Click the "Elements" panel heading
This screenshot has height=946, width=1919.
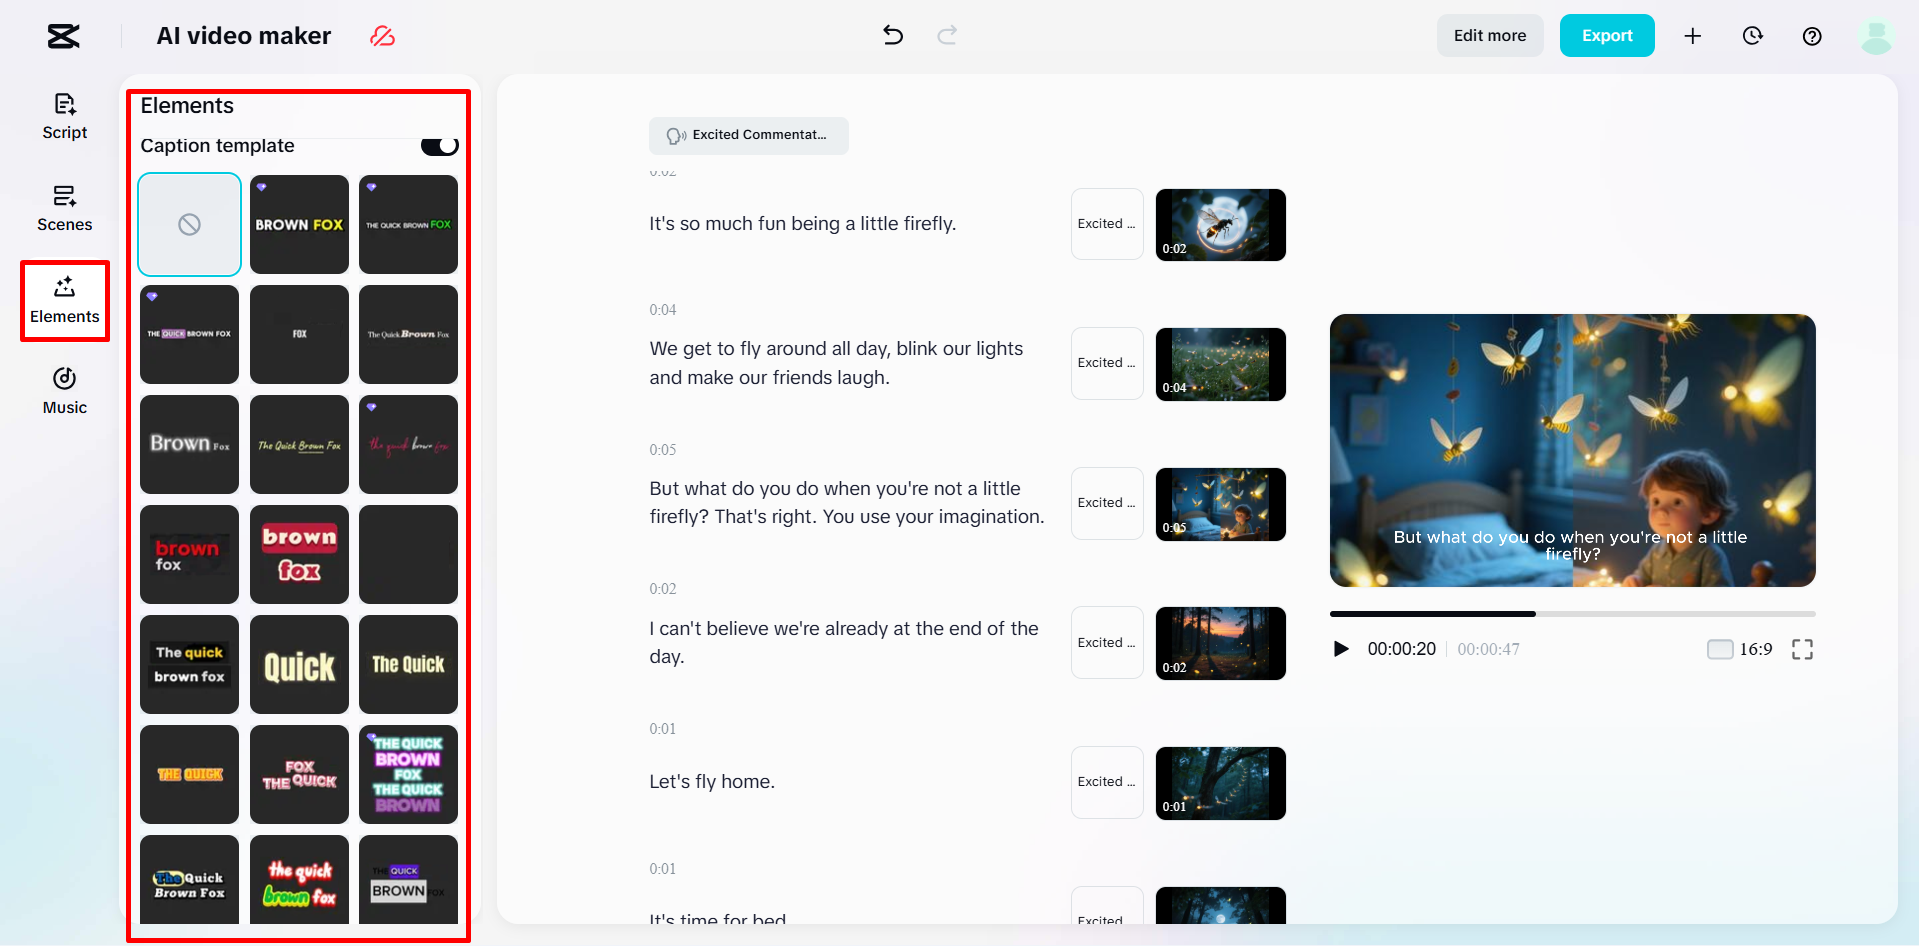[x=187, y=106]
